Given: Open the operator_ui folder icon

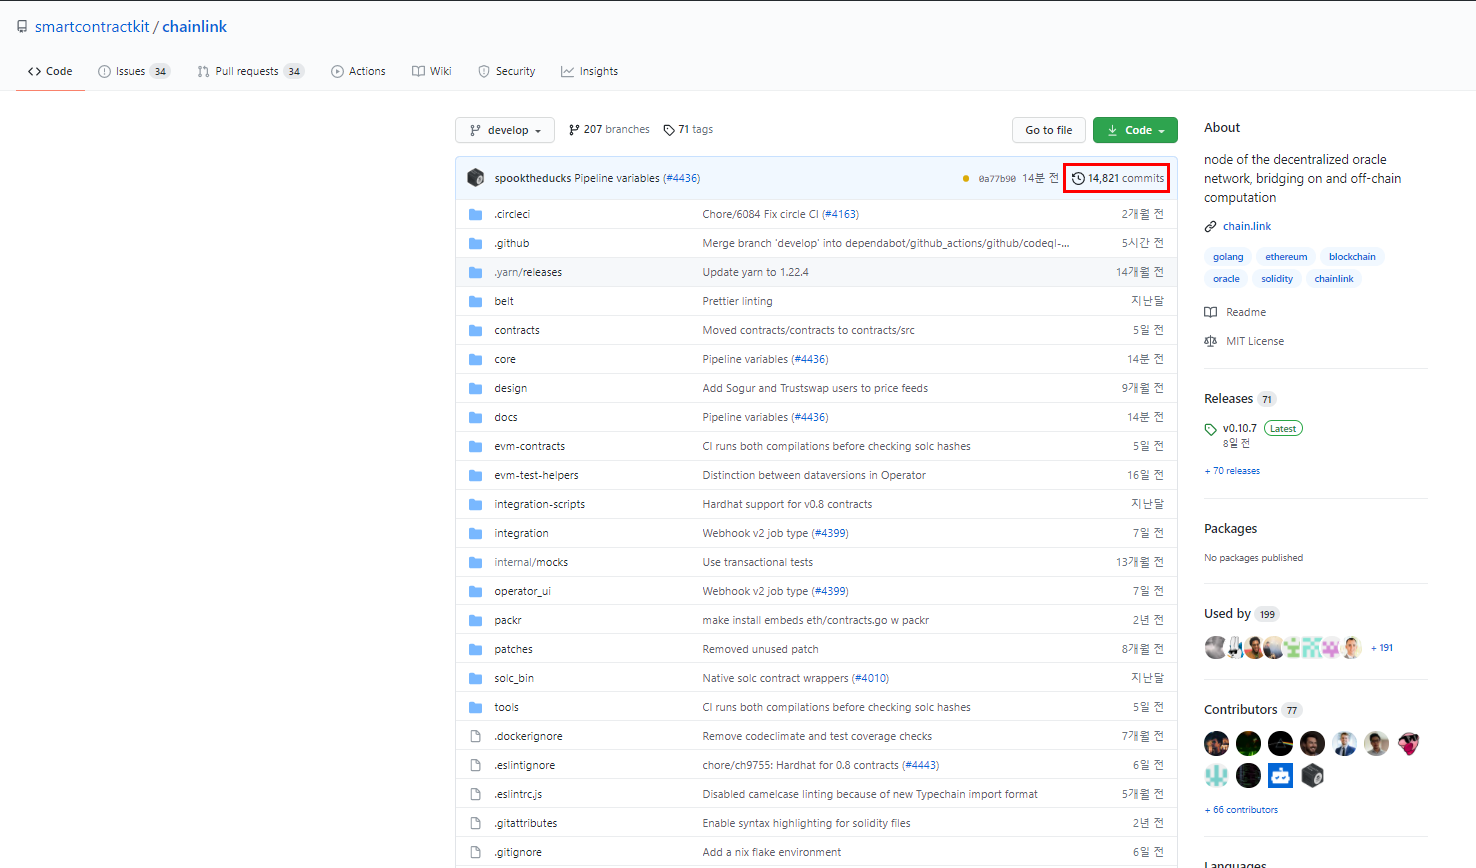Looking at the screenshot, I should click(476, 591).
